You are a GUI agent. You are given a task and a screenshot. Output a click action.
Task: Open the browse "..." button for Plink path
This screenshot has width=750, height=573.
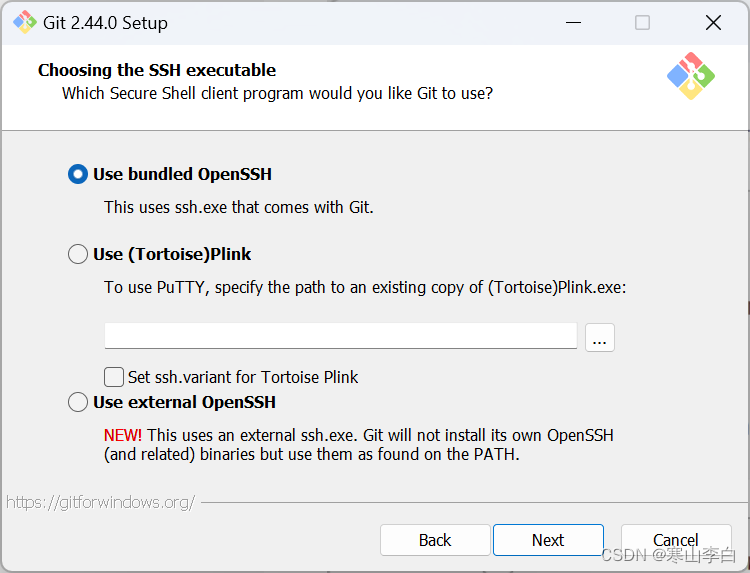click(x=599, y=338)
